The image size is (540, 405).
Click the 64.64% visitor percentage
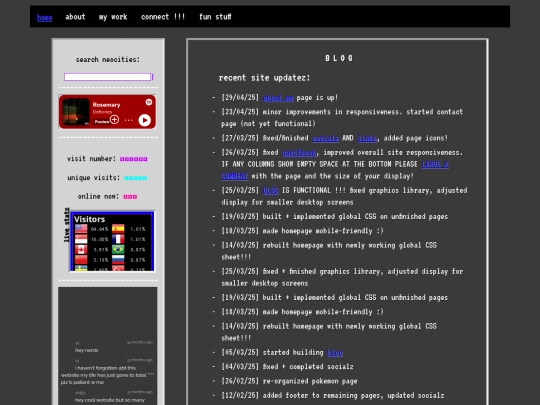click(100, 229)
